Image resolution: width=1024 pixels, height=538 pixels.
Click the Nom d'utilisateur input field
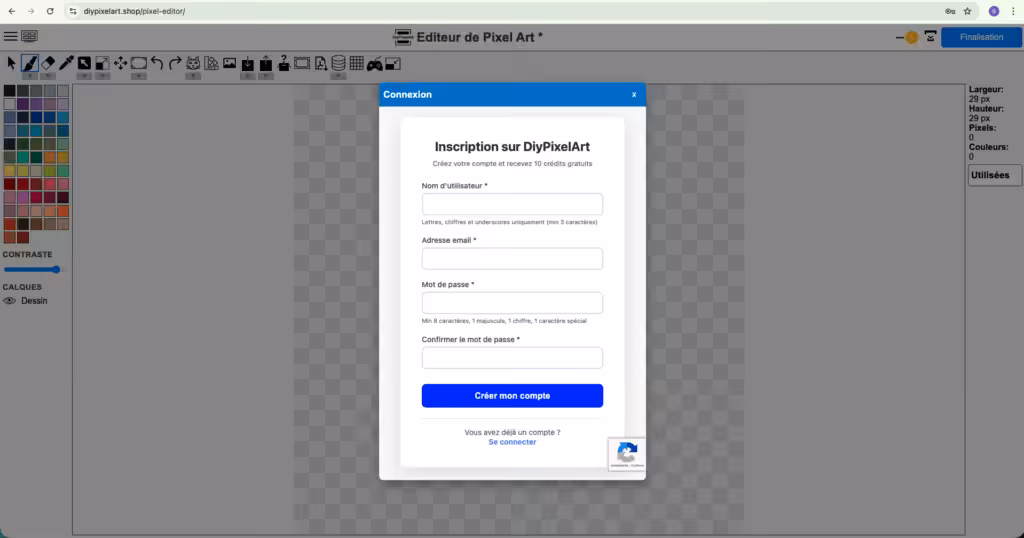512,204
